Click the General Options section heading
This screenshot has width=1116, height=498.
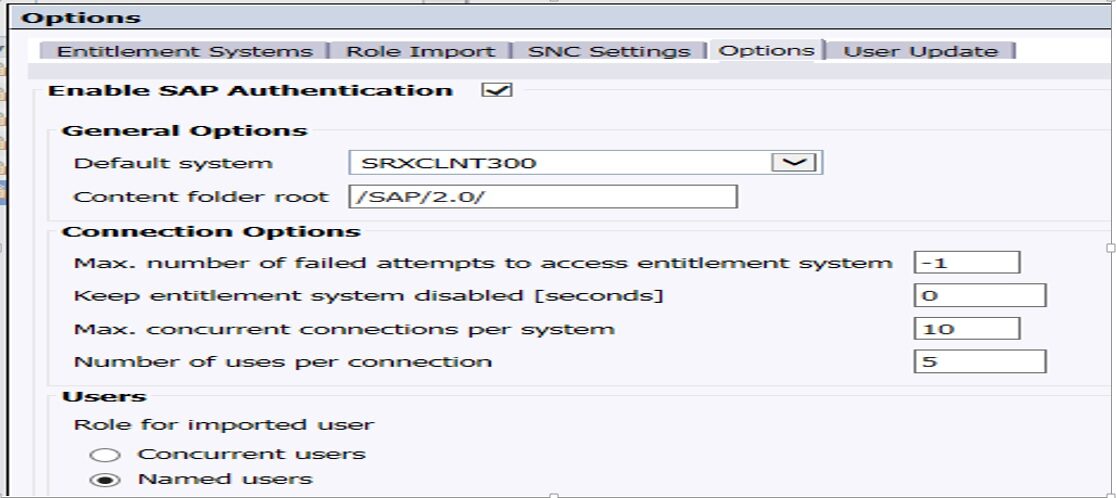(184, 131)
